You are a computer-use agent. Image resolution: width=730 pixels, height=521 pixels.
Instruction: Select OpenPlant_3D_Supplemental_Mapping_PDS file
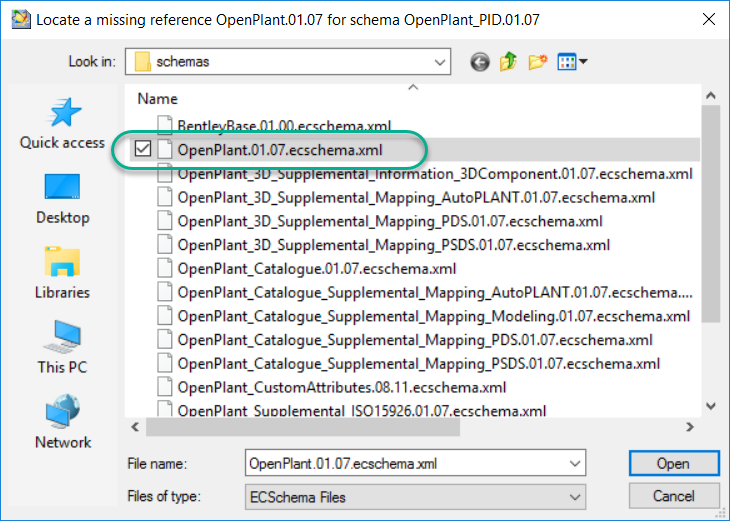click(390, 221)
